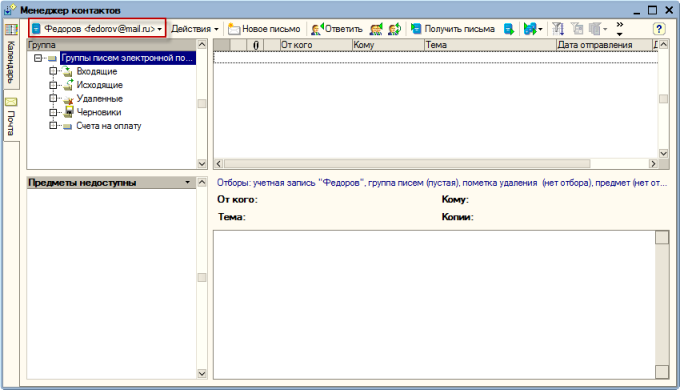The width and height of the screenshot is (680, 390).
Task: Select the Счета на оплату folder
Action: pos(109,126)
